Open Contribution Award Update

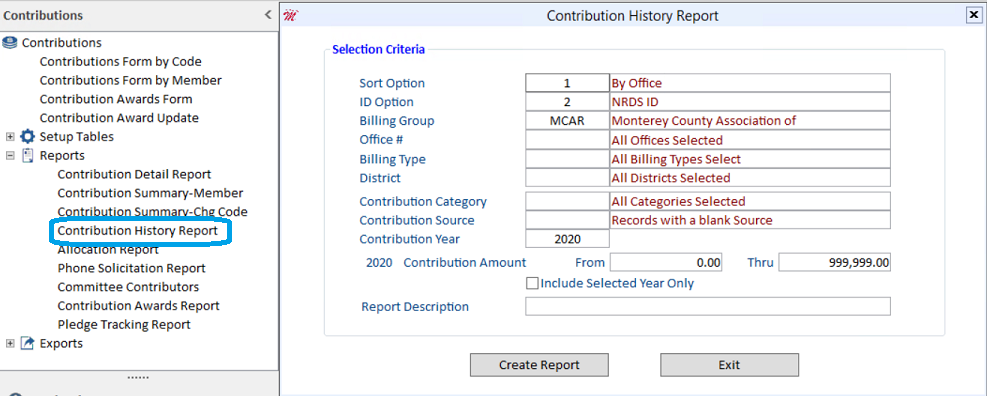pos(119,118)
